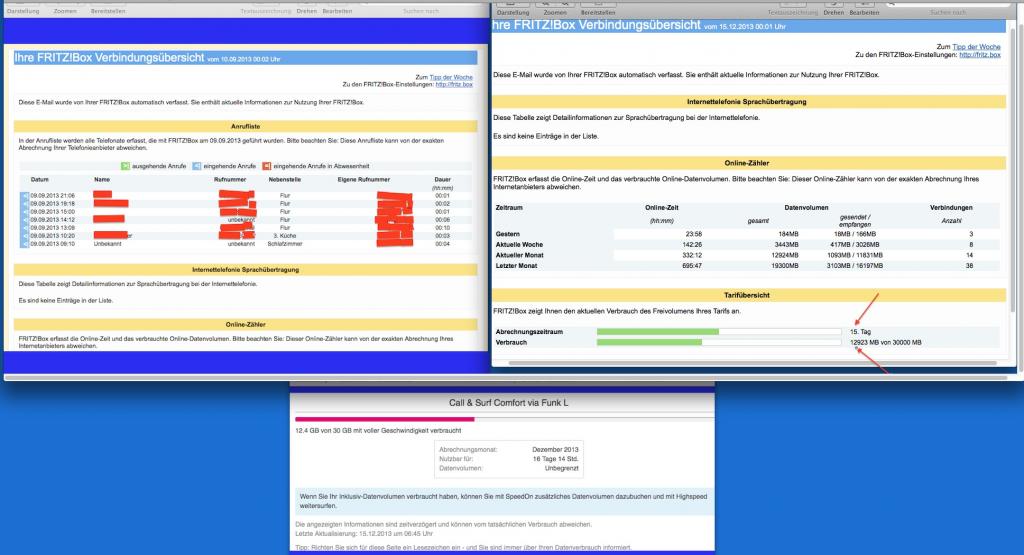Click the Dezember 2013 billing month value

(555, 449)
